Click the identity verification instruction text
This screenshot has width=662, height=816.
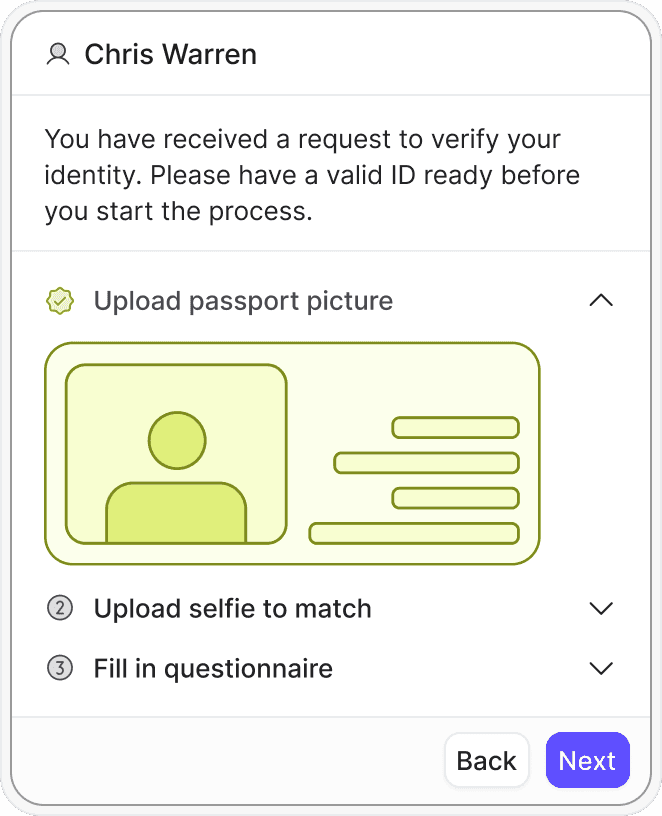[312, 175]
